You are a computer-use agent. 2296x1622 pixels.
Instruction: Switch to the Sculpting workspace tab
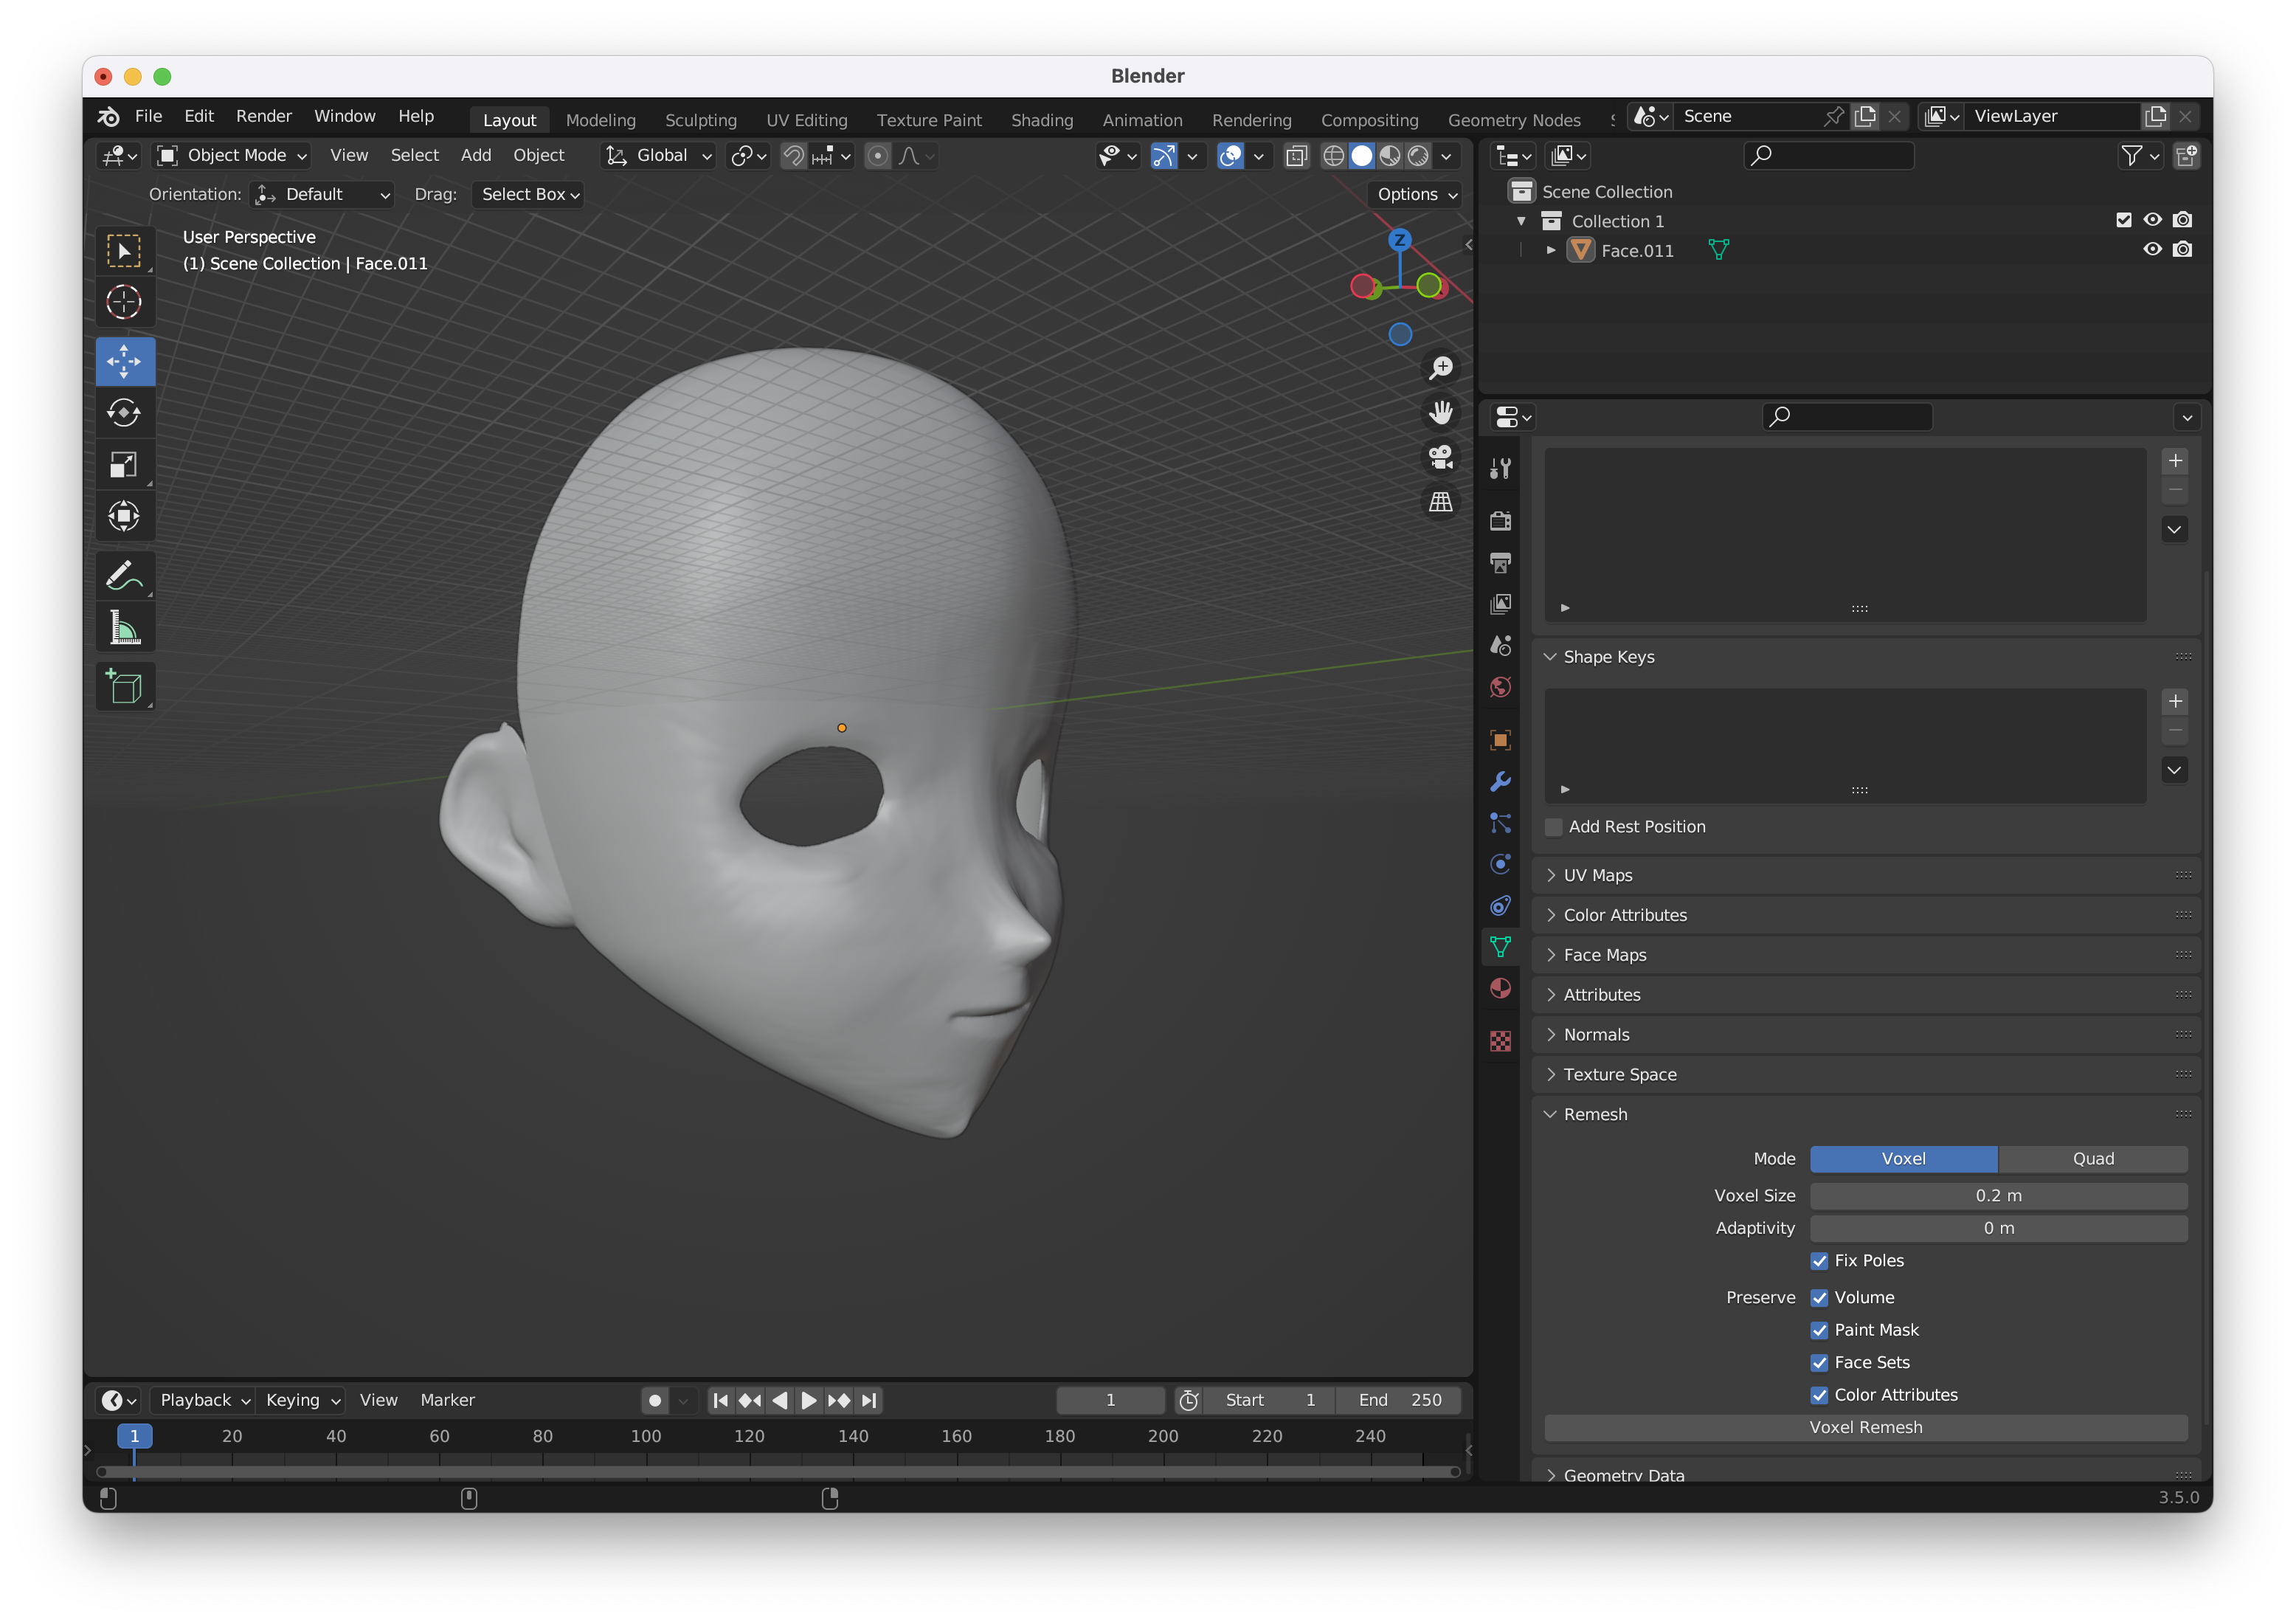pos(700,120)
